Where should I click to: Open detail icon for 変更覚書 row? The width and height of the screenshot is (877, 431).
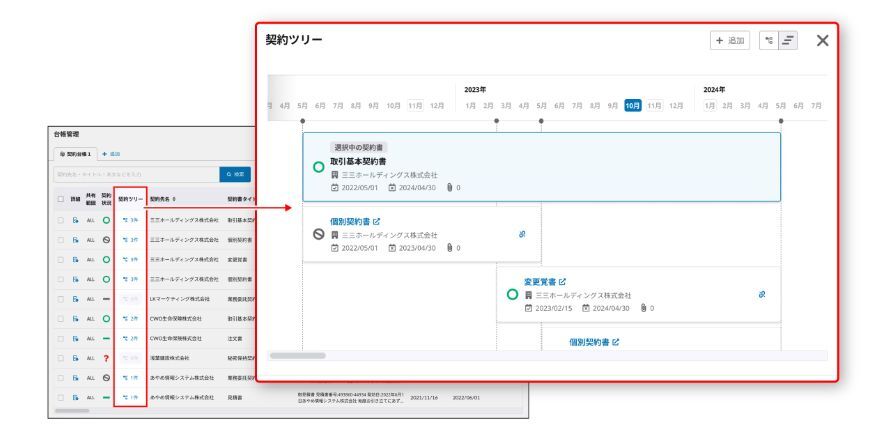(76, 260)
